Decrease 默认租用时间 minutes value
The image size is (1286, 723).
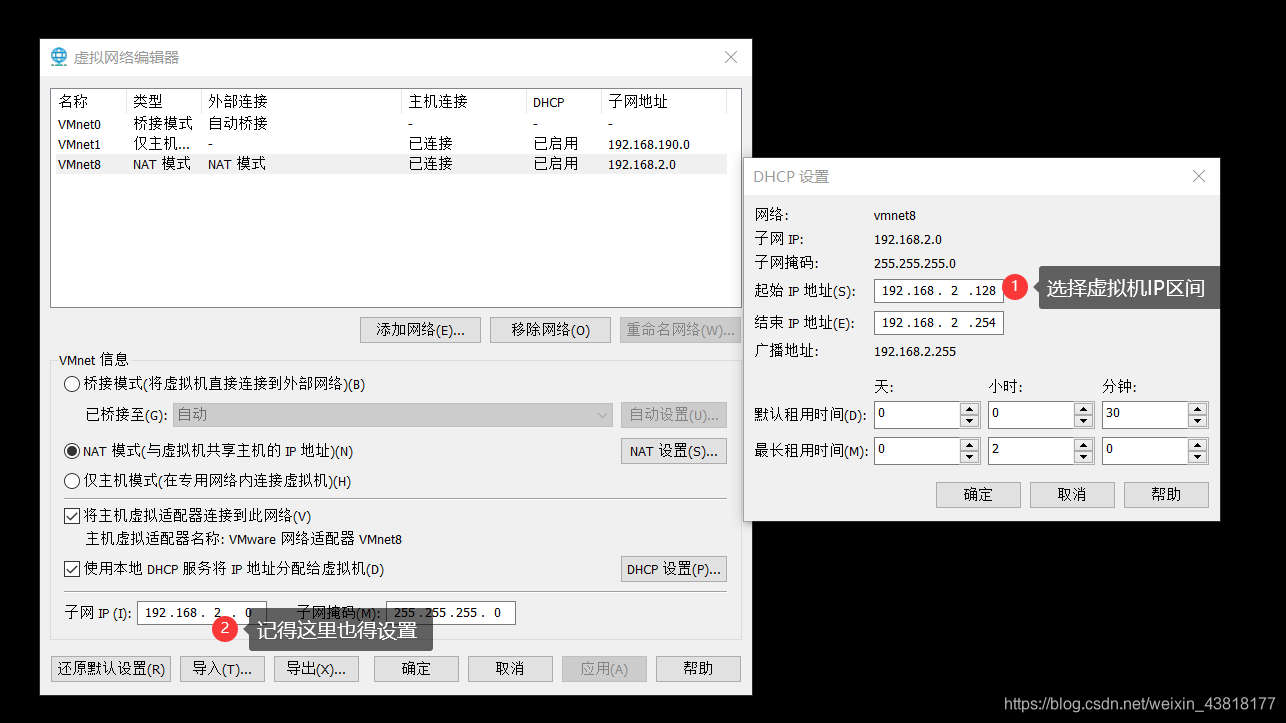pyautogui.click(x=1197, y=421)
